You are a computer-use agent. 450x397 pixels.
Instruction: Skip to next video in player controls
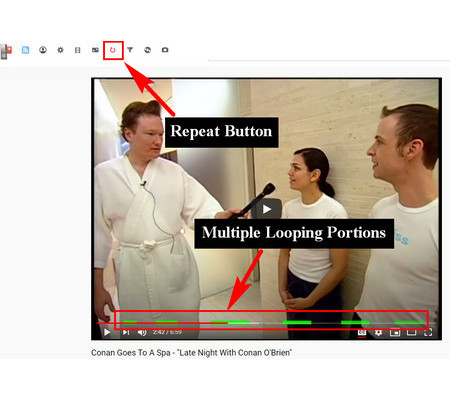point(126,332)
